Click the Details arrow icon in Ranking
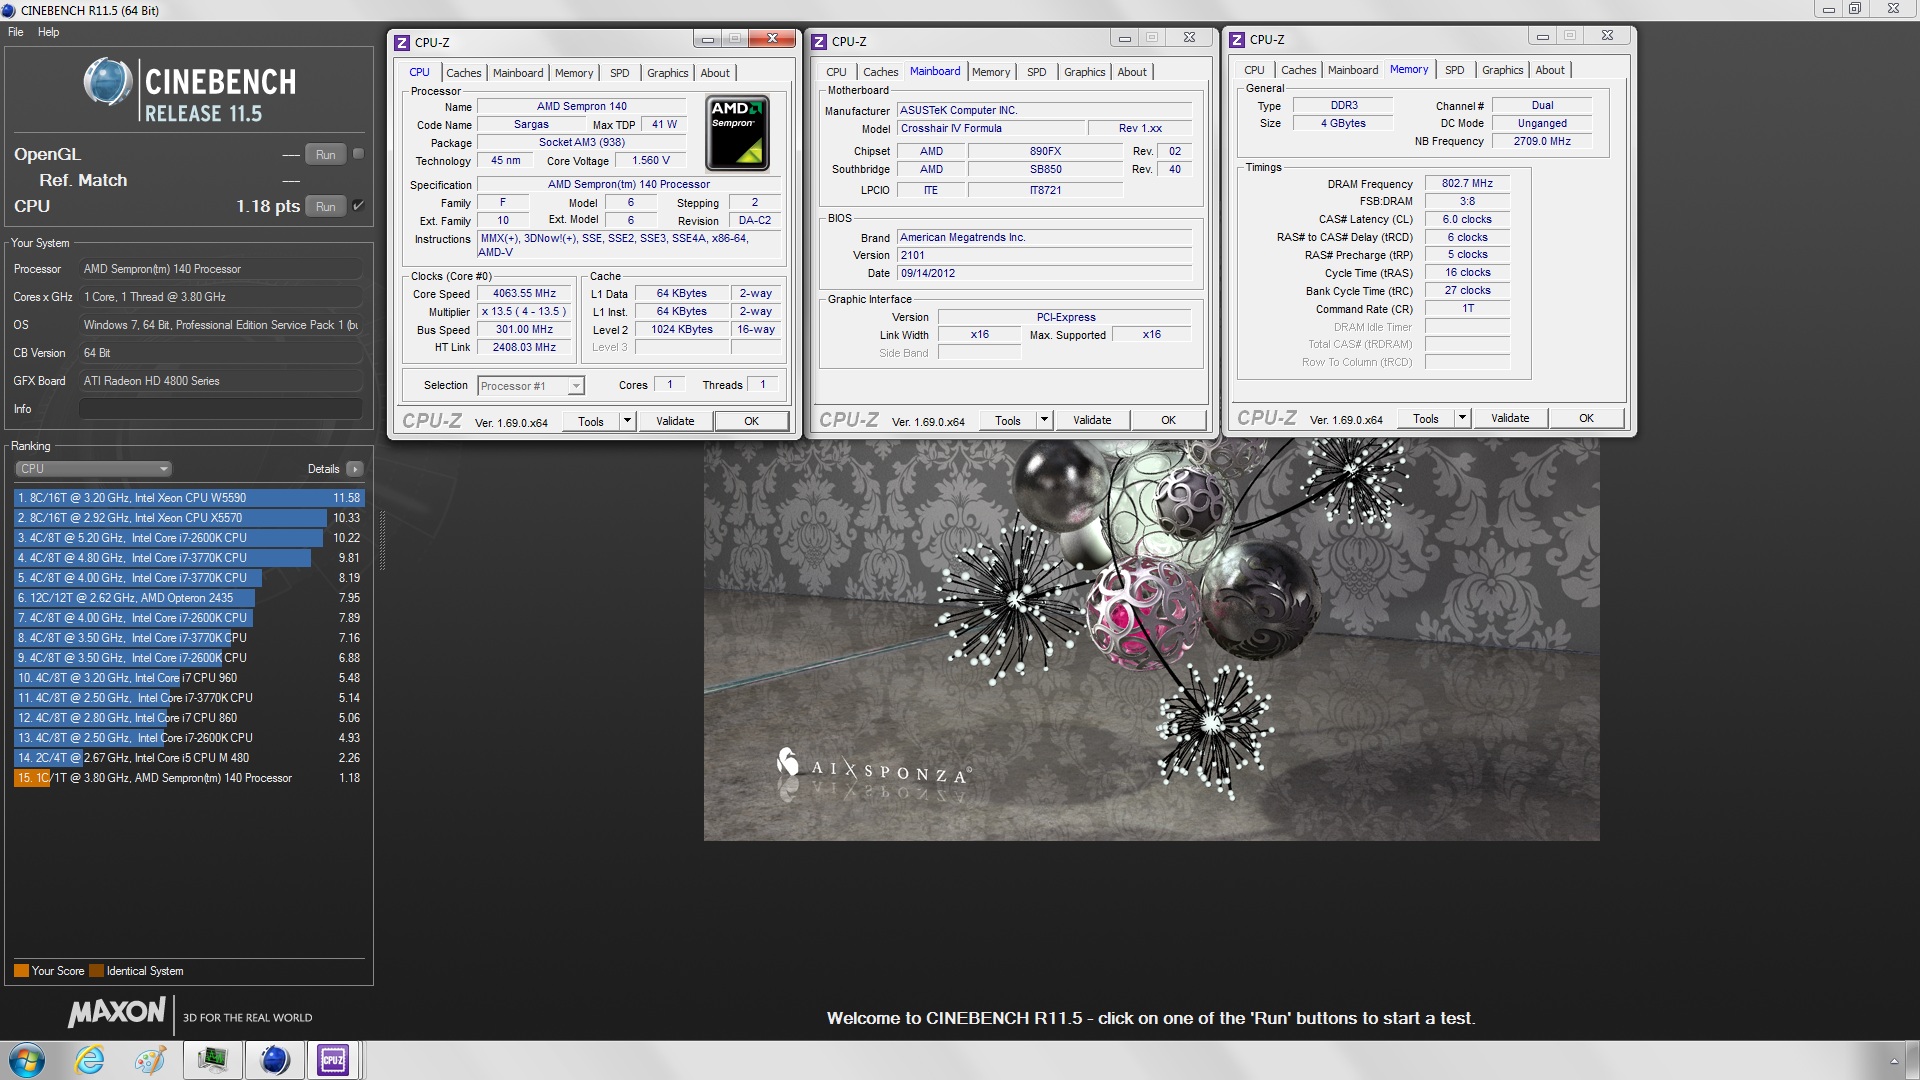This screenshot has width=1920, height=1080. [x=354, y=469]
